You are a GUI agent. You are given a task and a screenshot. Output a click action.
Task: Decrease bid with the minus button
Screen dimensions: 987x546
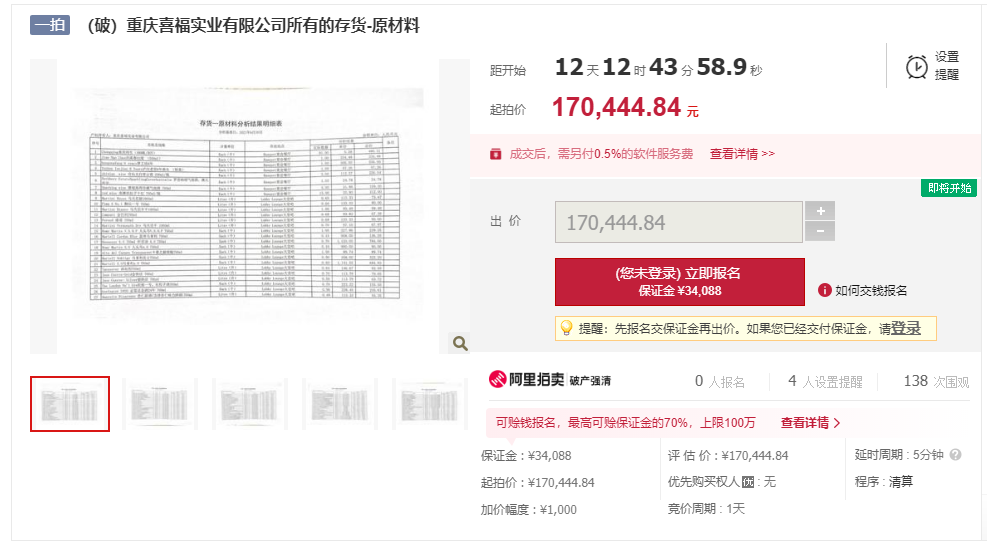click(x=820, y=231)
